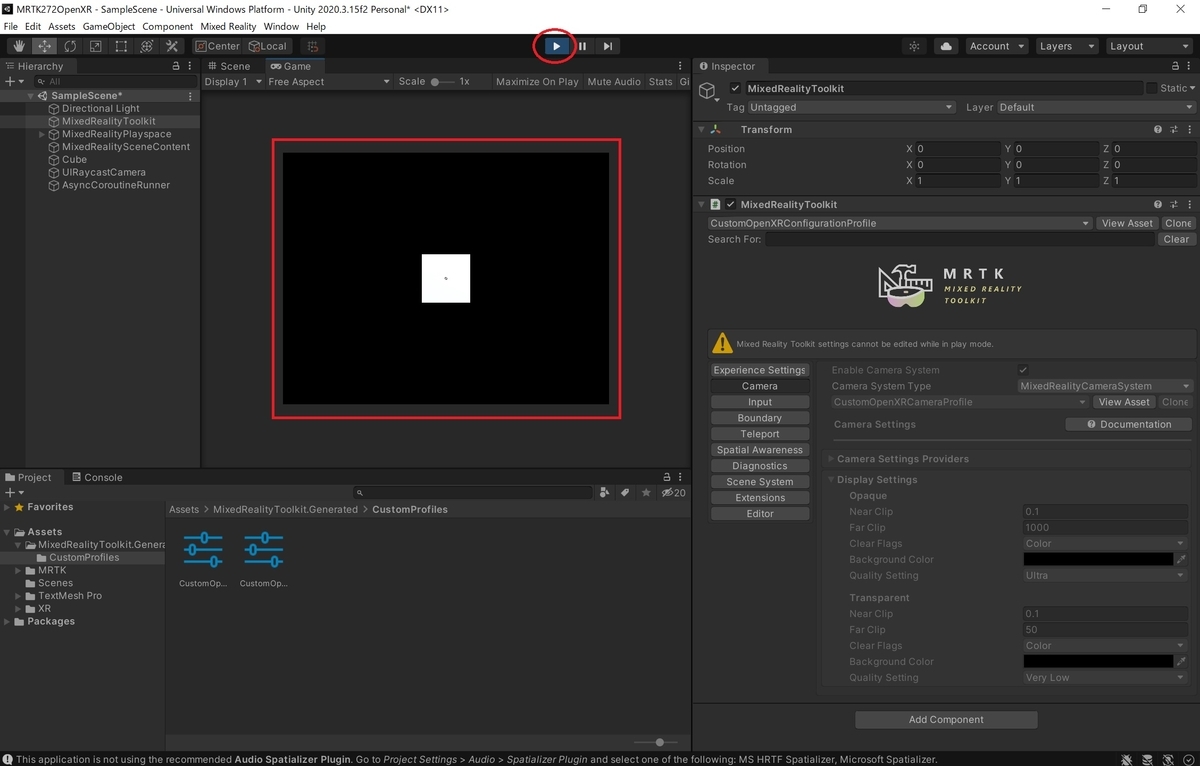
Task: Open custom editor tools
Action: point(172,46)
